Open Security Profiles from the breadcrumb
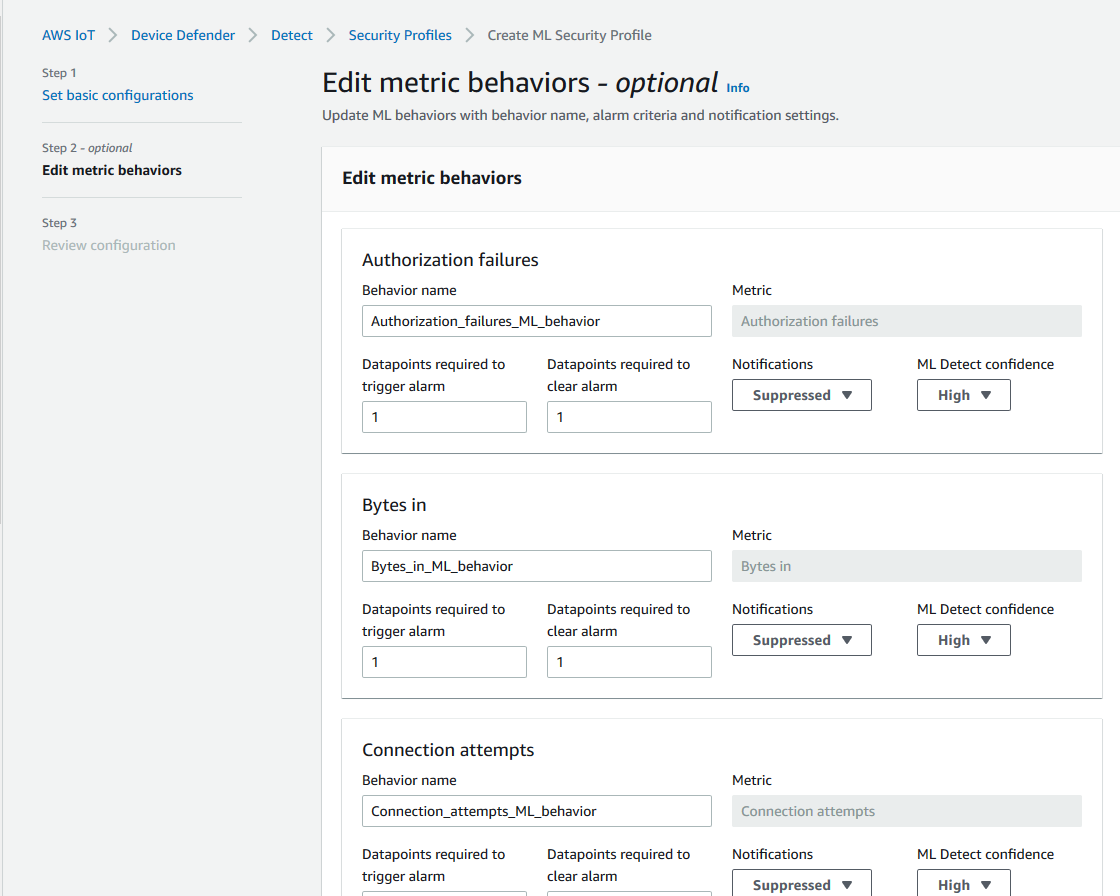 click(400, 34)
